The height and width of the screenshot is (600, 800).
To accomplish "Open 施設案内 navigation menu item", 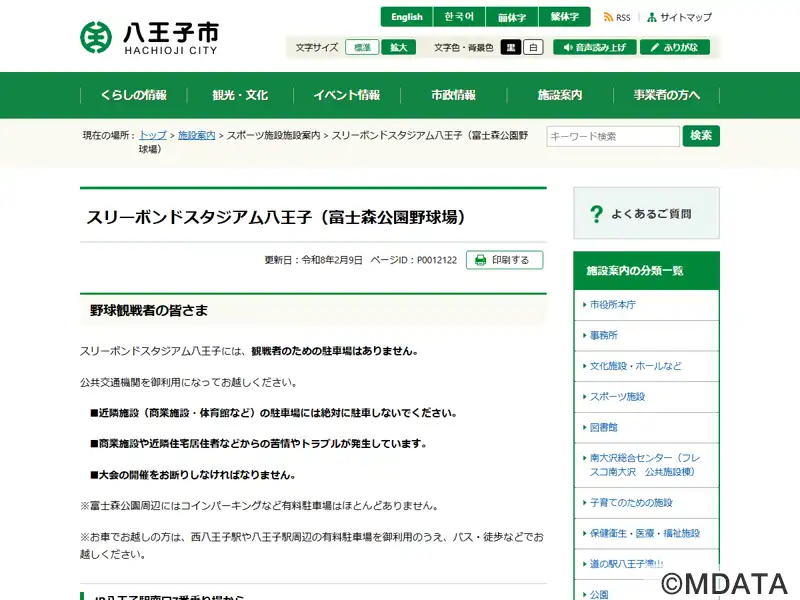I will [x=560, y=95].
